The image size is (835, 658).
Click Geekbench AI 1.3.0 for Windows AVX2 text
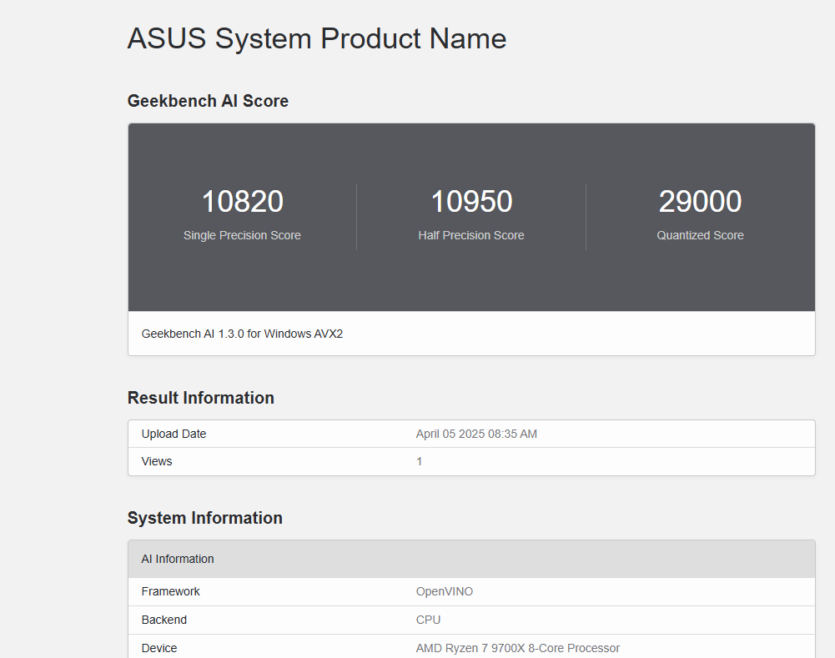242,334
